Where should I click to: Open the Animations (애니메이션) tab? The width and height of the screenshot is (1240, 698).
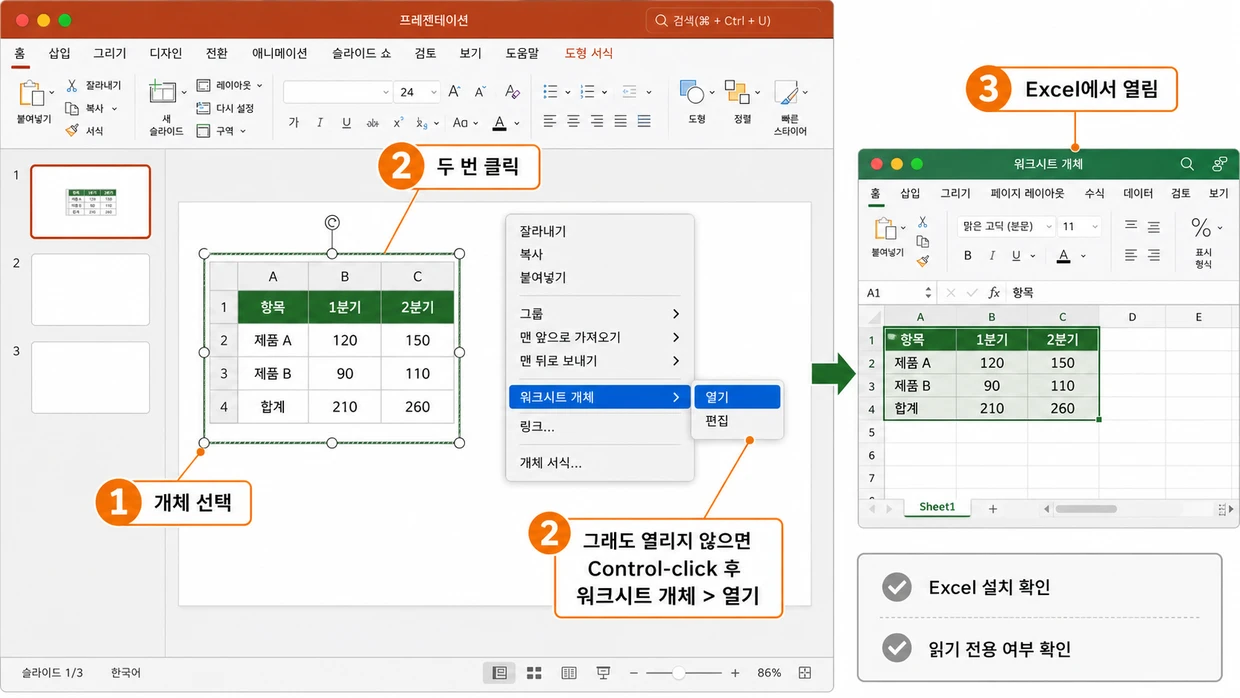coord(279,54)
